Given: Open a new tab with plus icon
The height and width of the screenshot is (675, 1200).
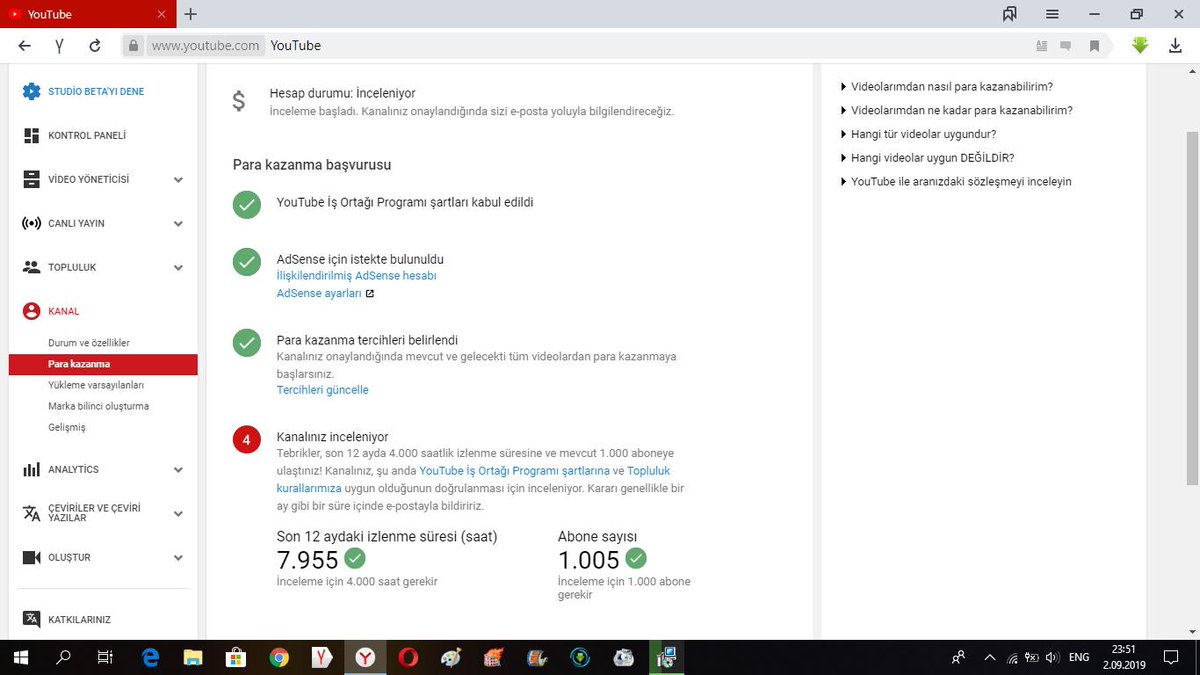Looking at the screenshot, I should (190, 14).
